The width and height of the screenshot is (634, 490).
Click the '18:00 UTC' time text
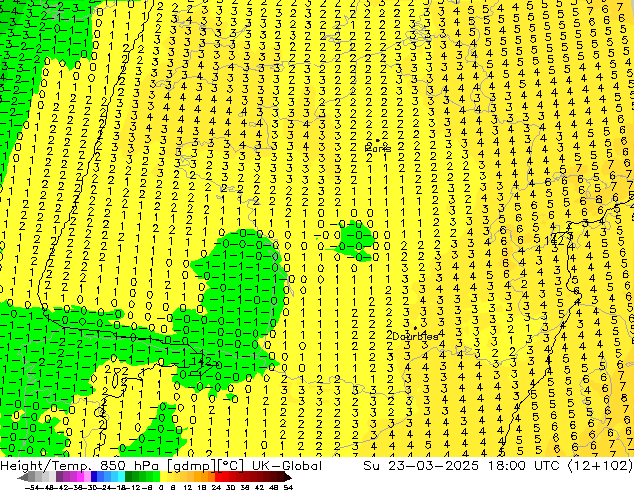pos(525,466)
